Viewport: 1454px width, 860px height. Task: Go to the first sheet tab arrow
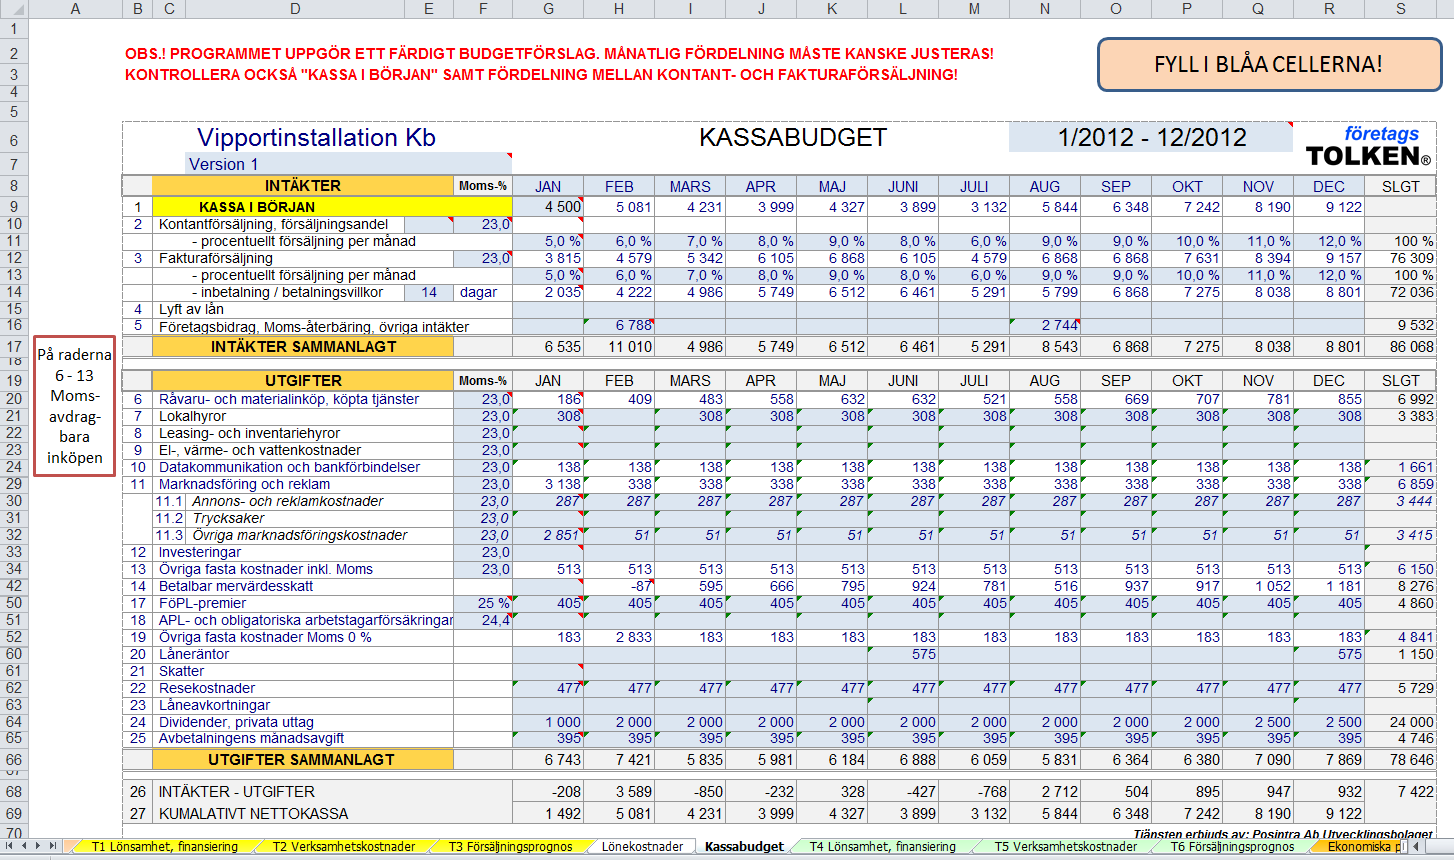pos(11,846)
